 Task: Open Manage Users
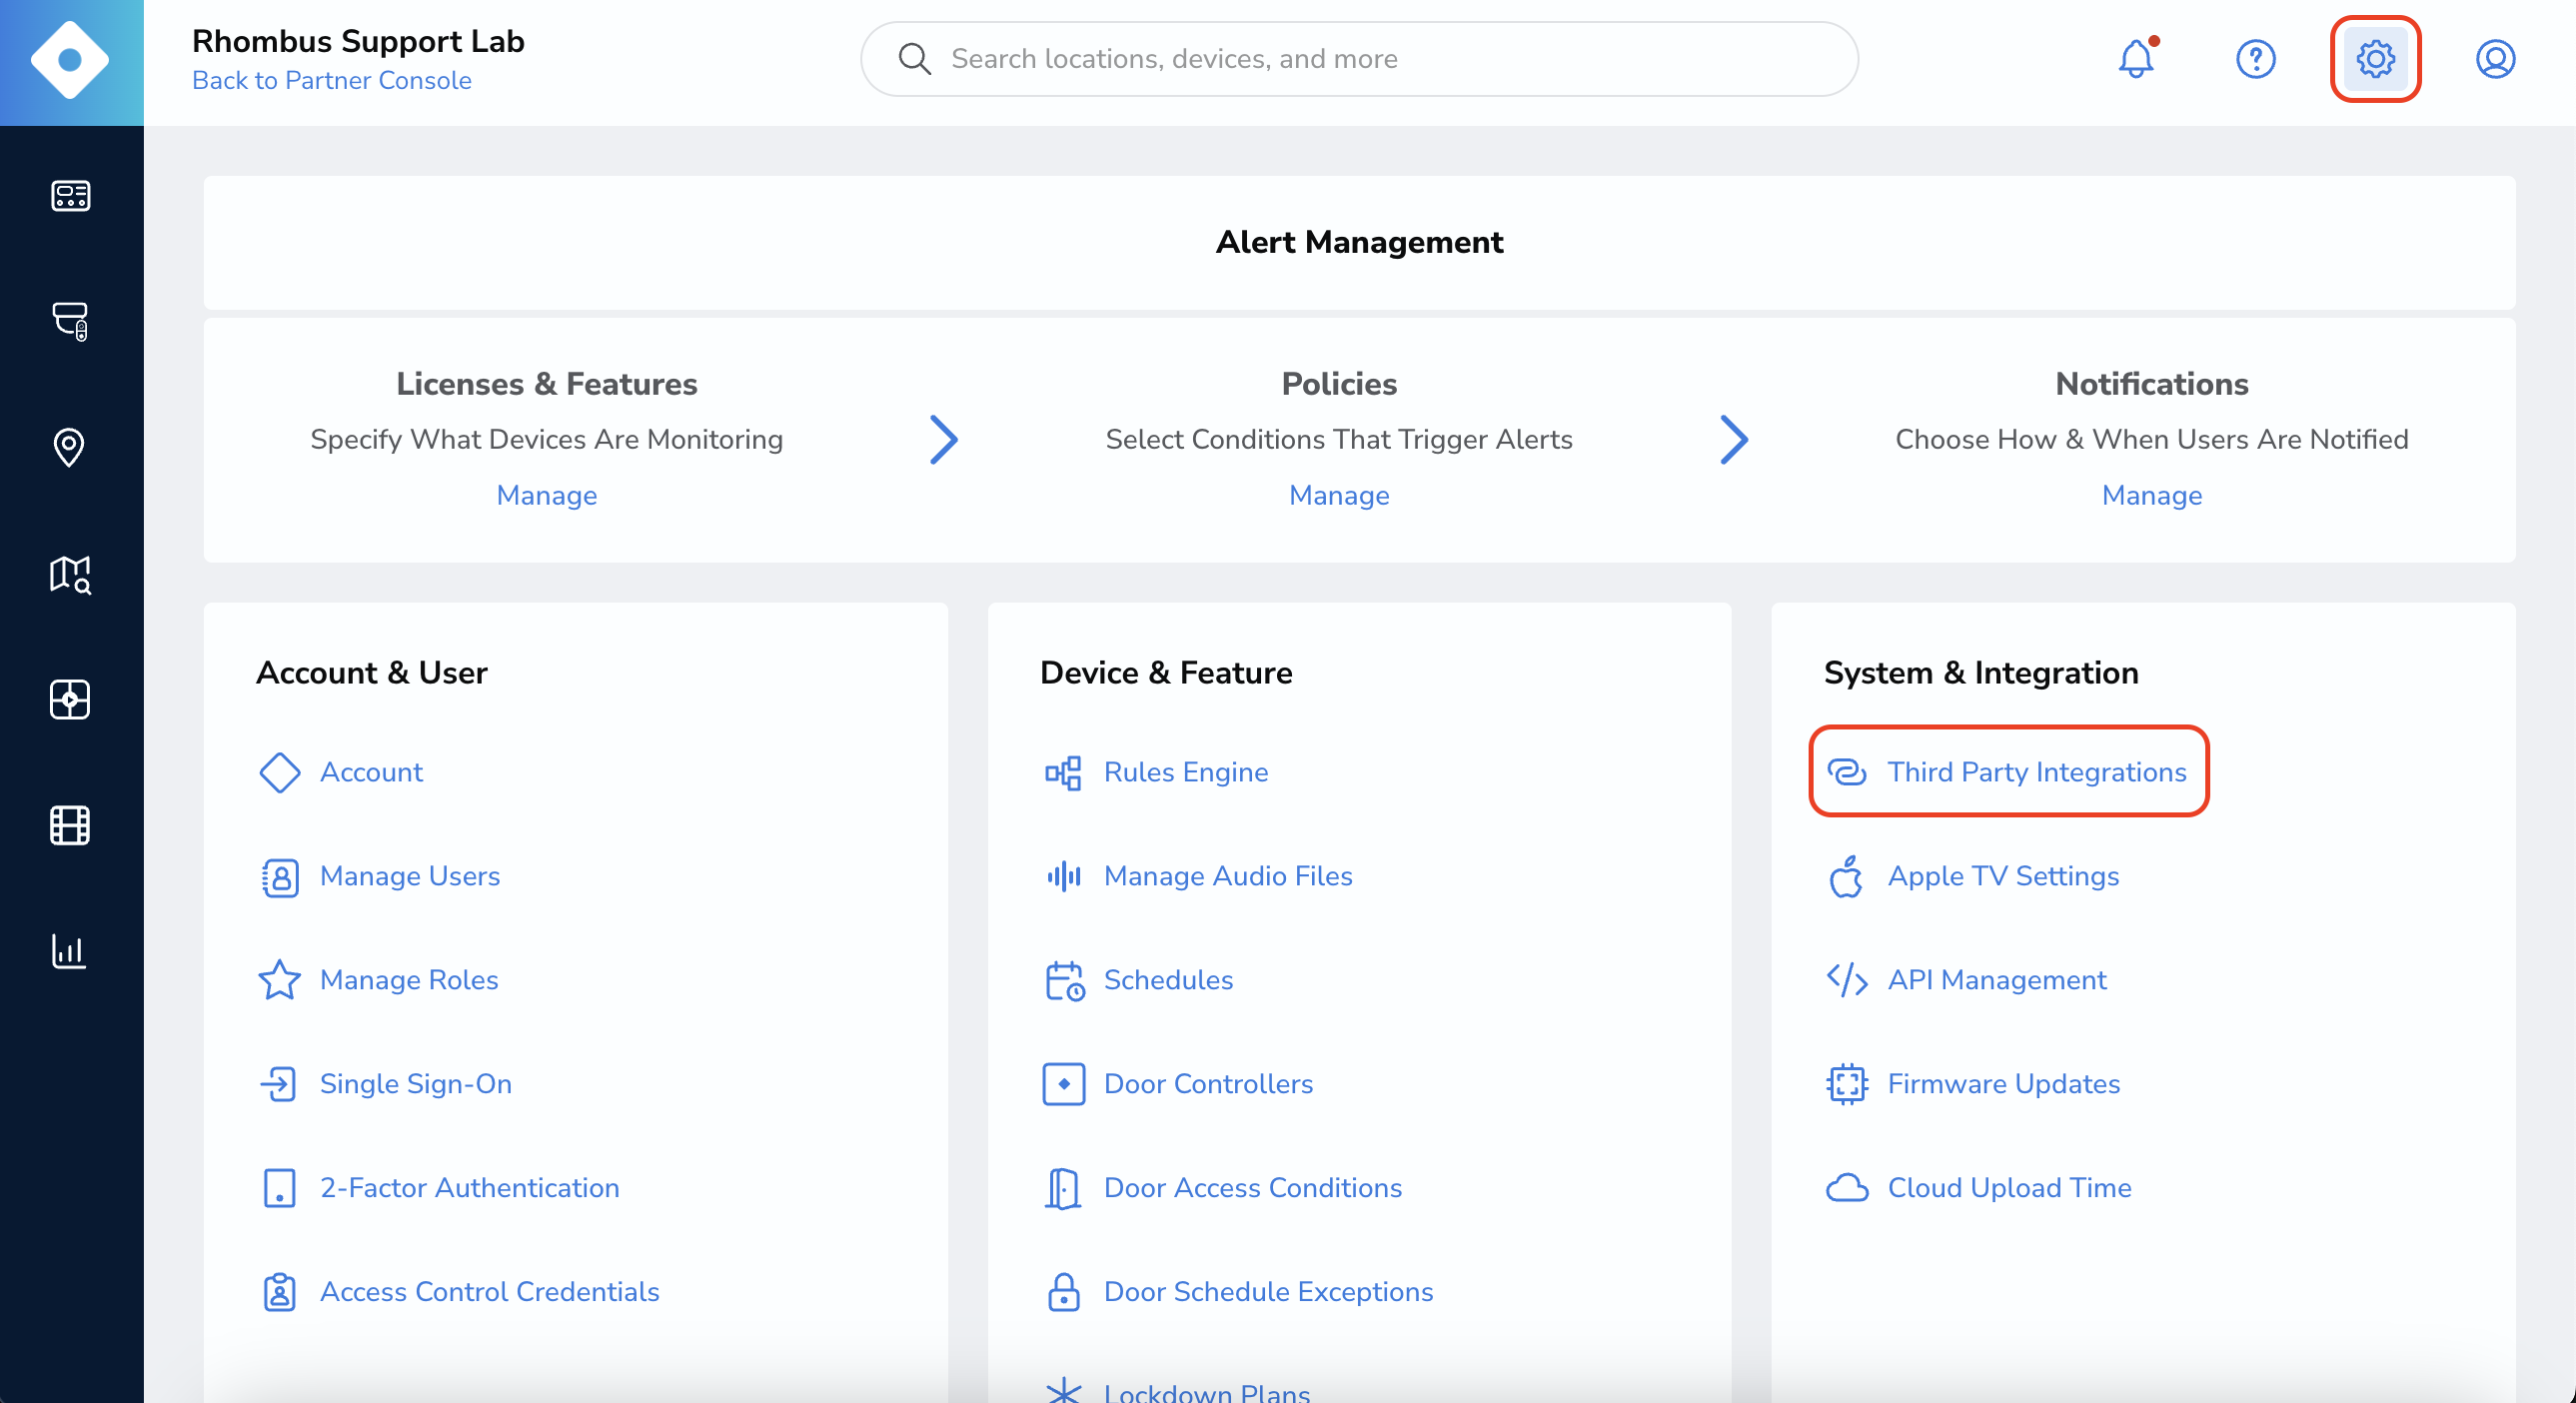pos(410,877)
